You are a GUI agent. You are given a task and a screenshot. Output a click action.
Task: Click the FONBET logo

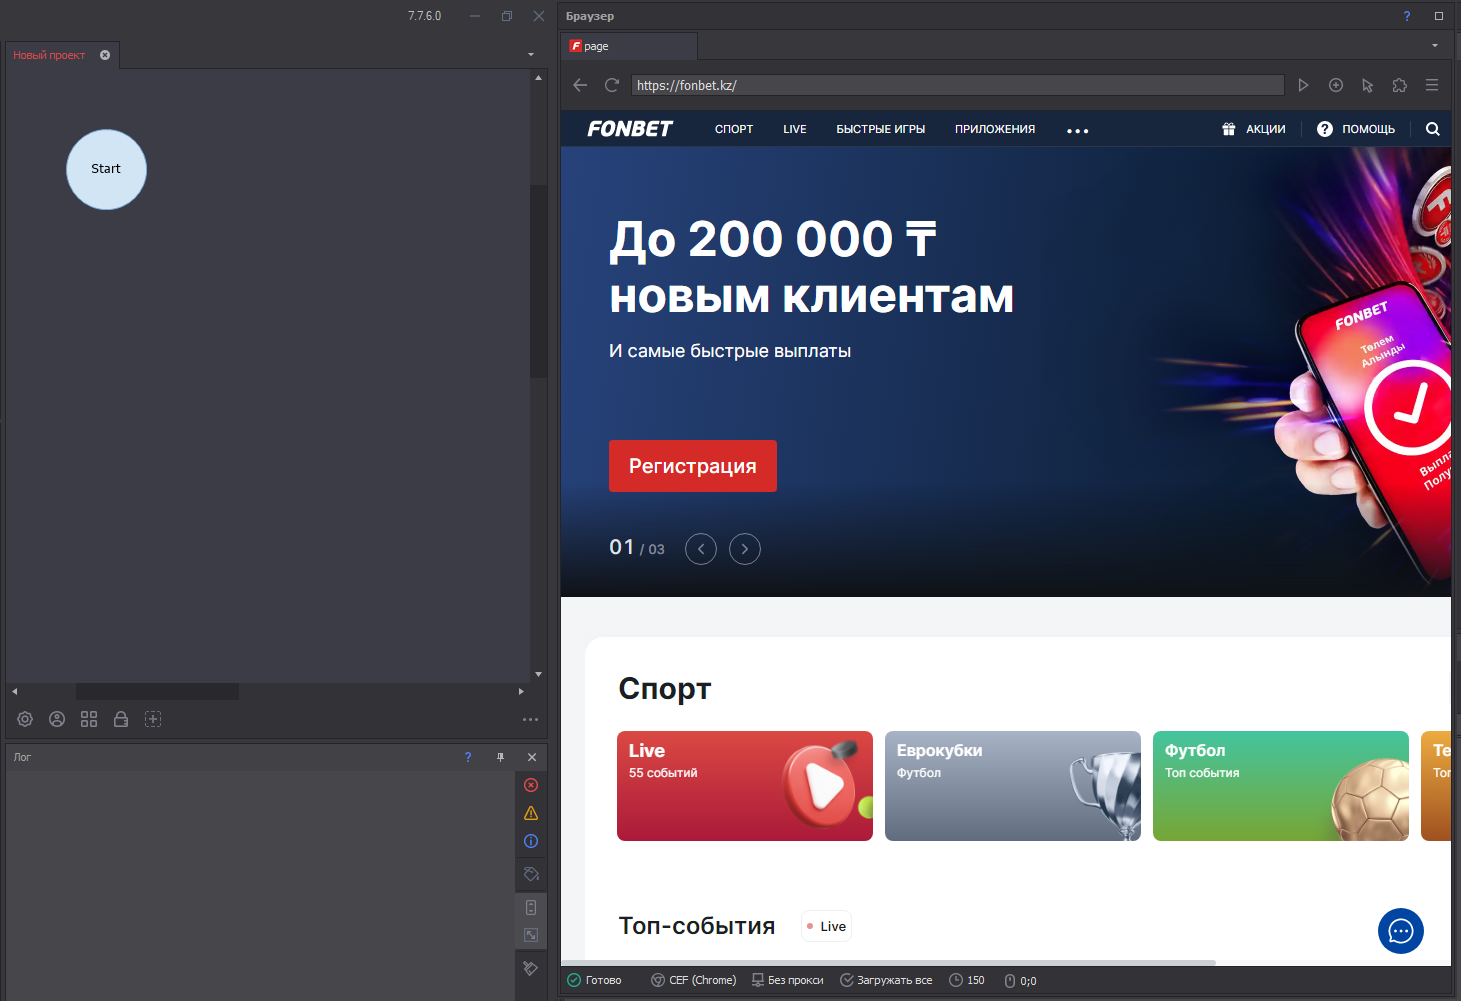tap(630, 129)
